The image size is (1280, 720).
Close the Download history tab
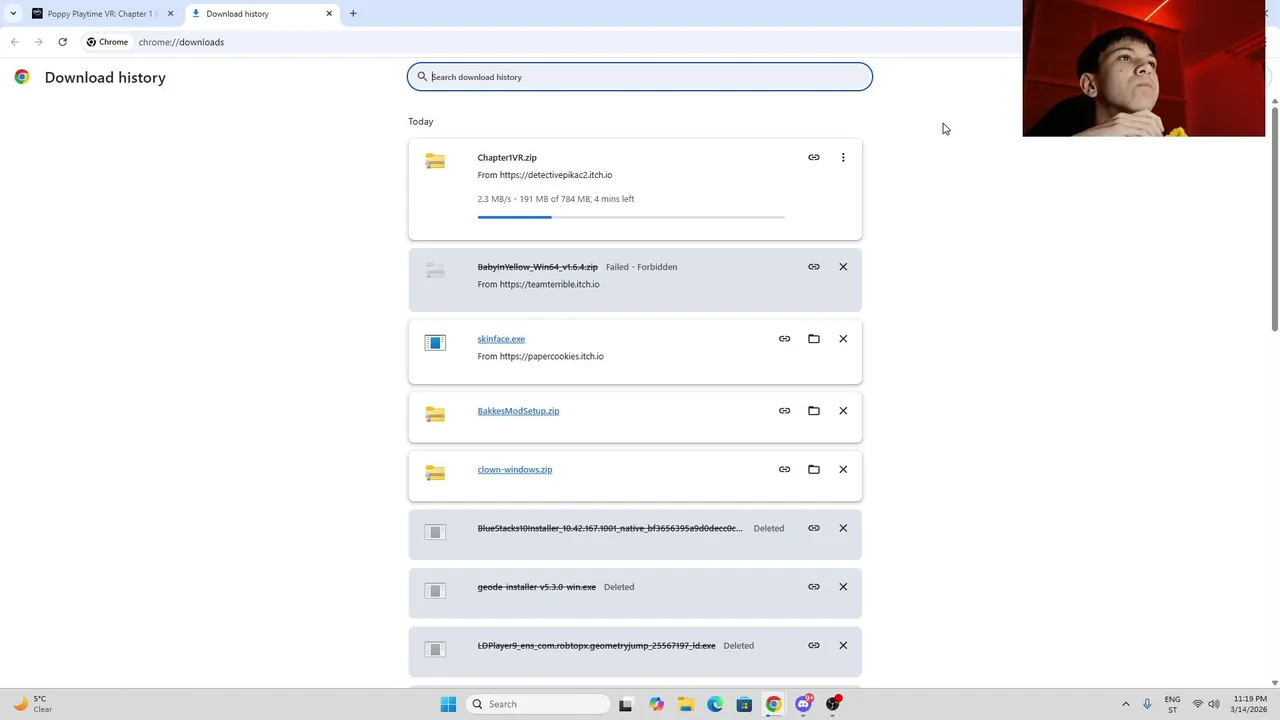pyautogui.click(x=329, y=14)
